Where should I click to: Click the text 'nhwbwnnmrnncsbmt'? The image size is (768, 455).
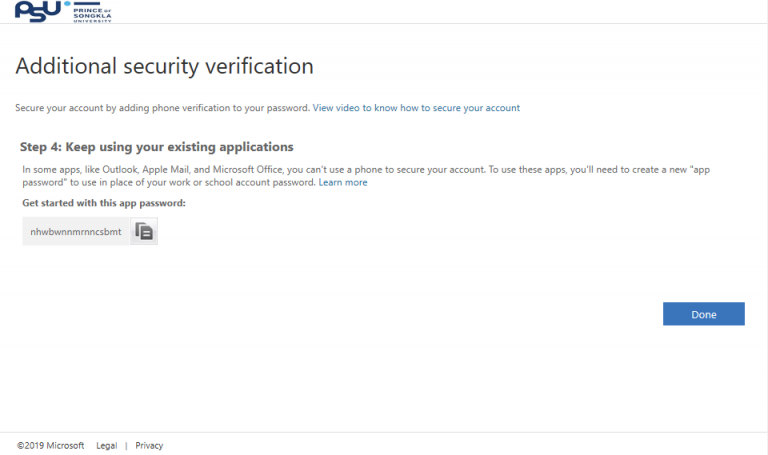pyautogui.click(x=76, y=231)
